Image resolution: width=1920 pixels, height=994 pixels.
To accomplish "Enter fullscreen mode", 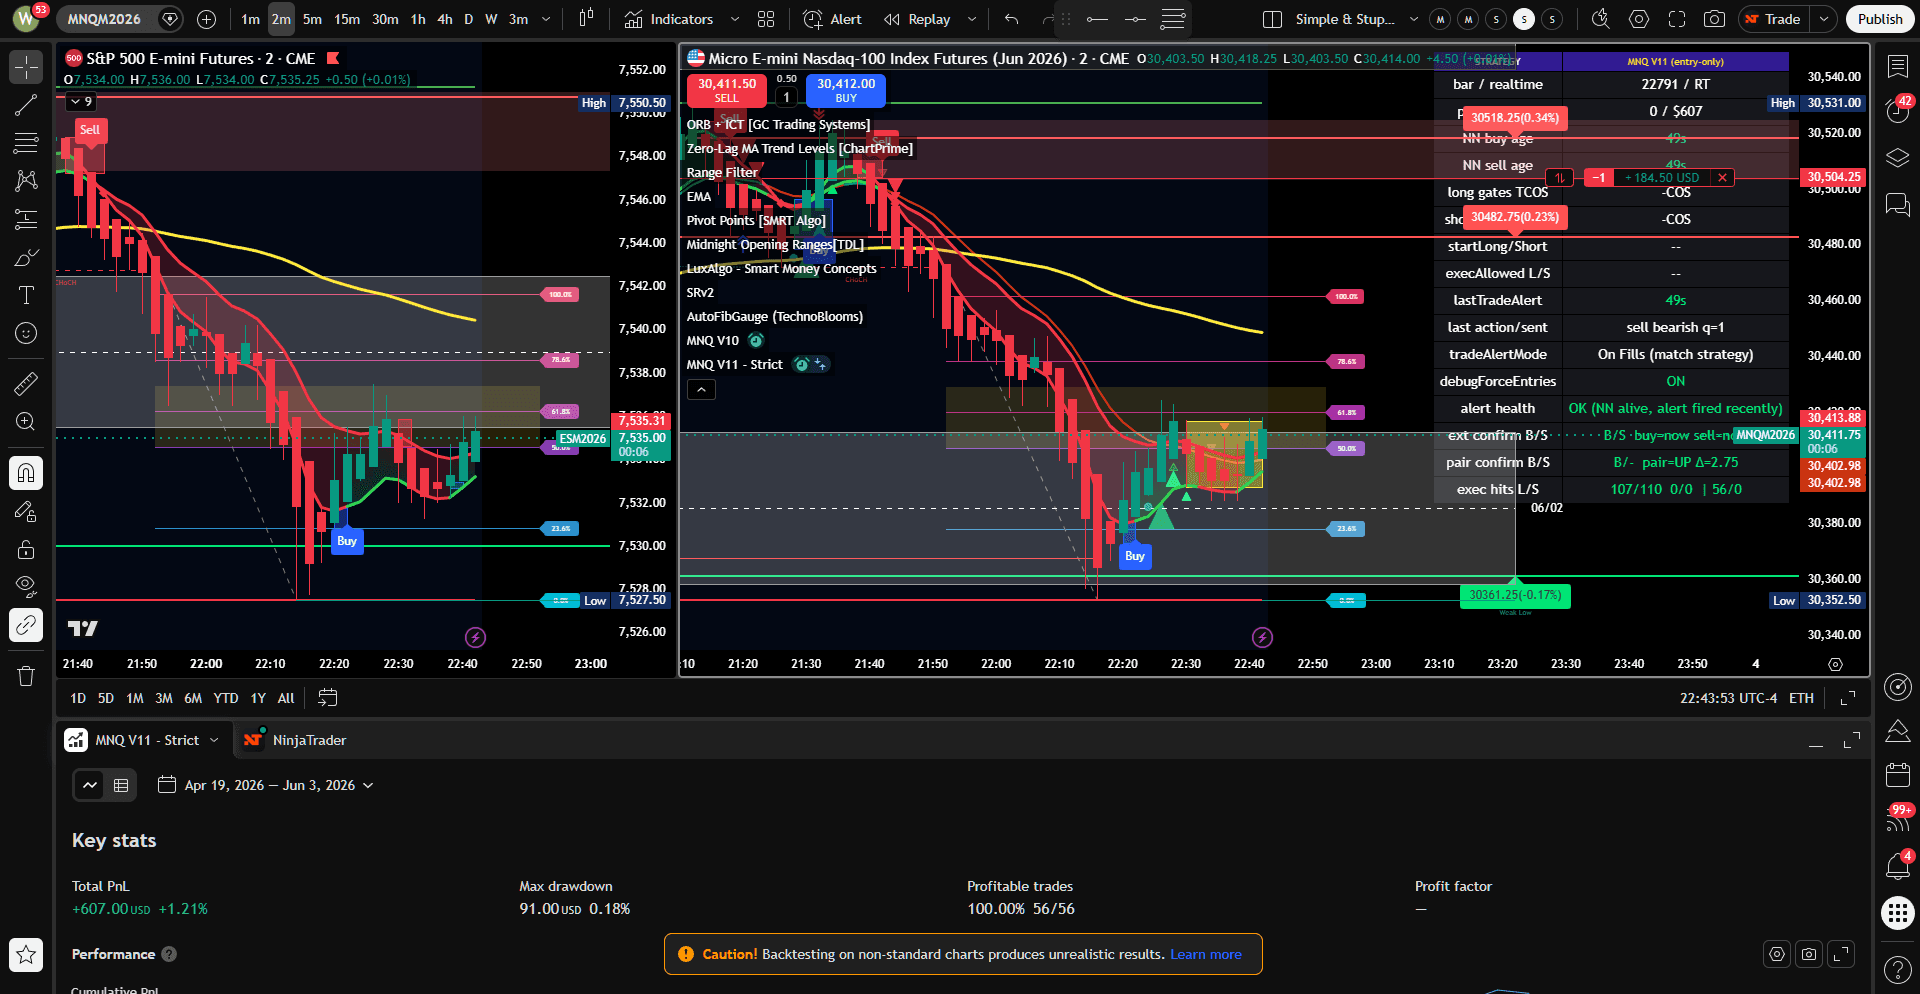I will pyautogui.click(x=1677, y=19).
